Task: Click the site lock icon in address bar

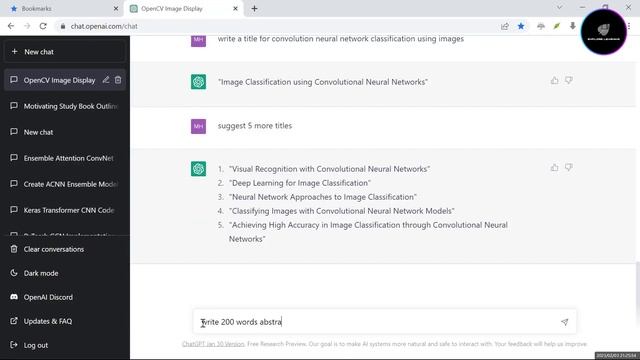Action: (62, 26)
